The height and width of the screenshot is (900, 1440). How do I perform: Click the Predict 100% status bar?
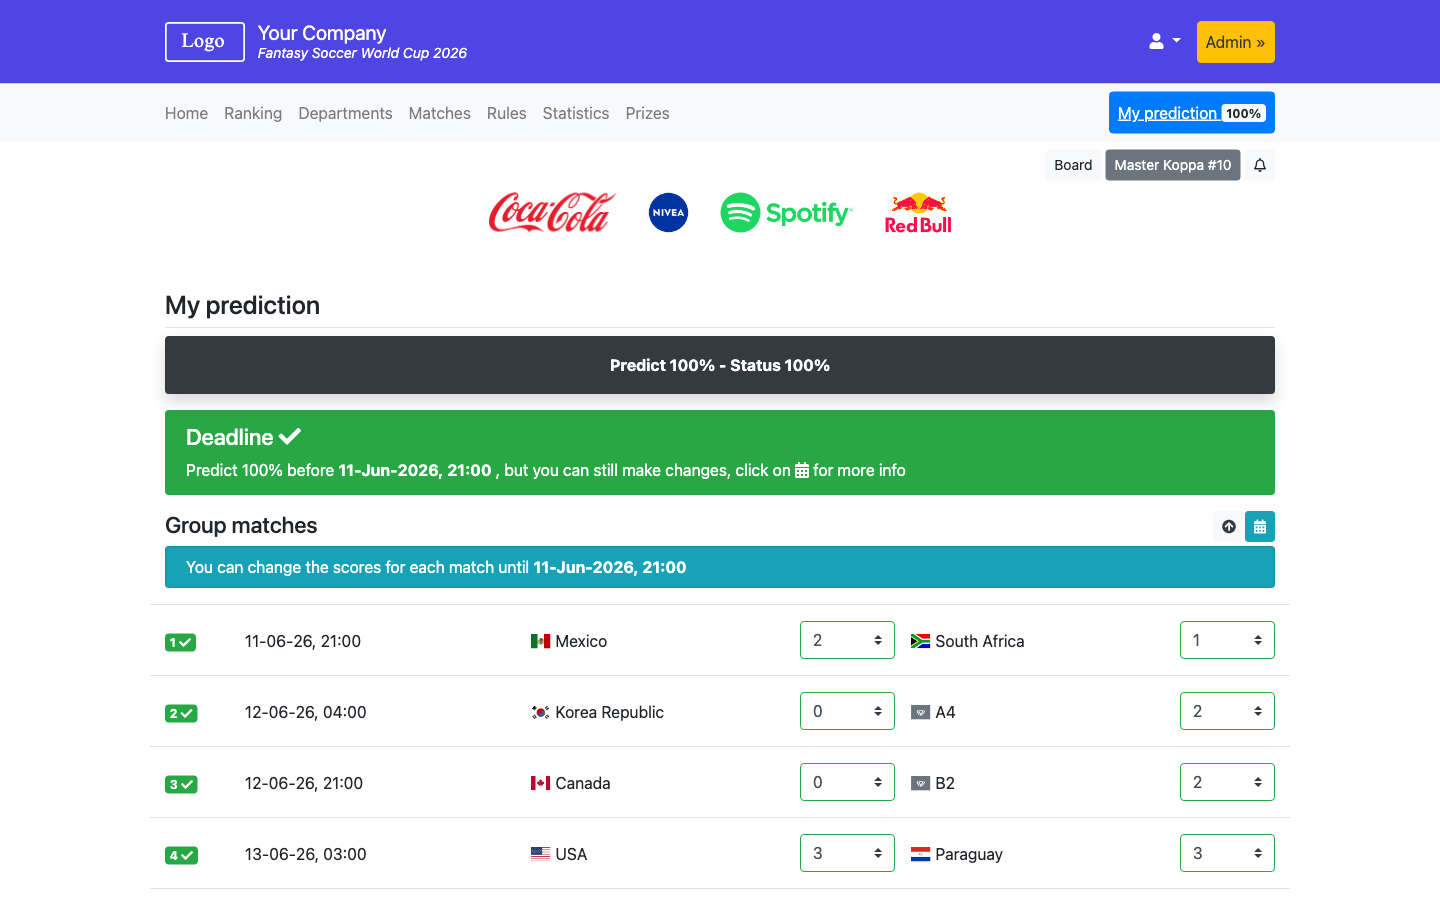click(x=720, y=365)
